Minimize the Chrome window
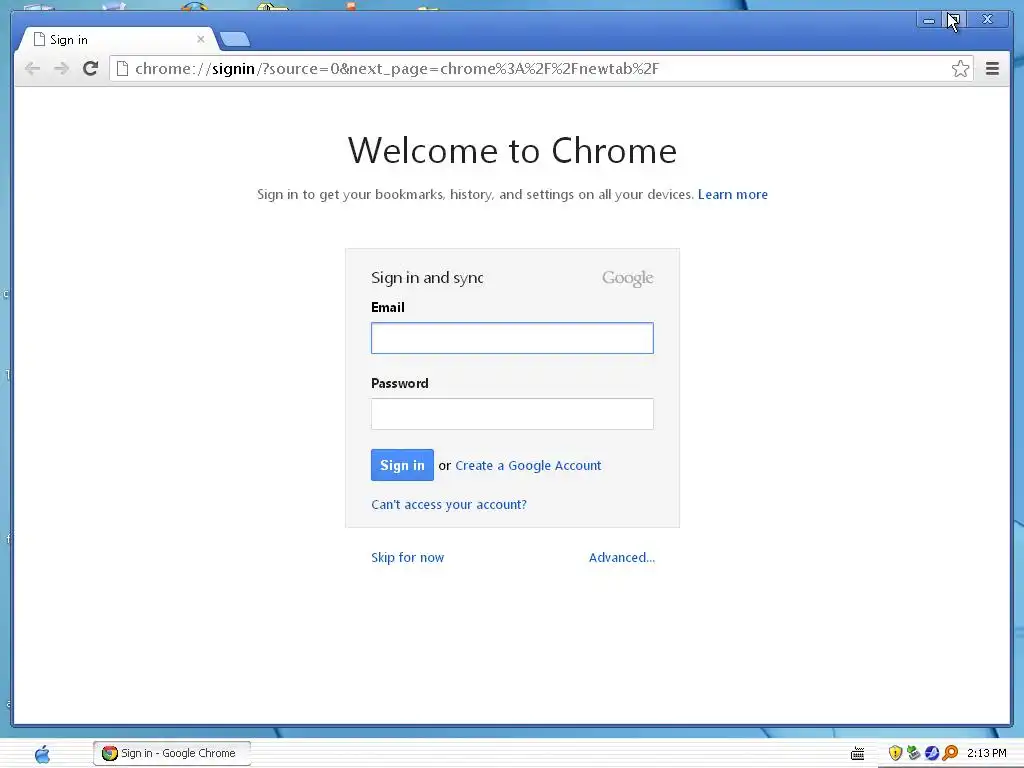This screenshot has height=768, width=1024. [928, 20]
